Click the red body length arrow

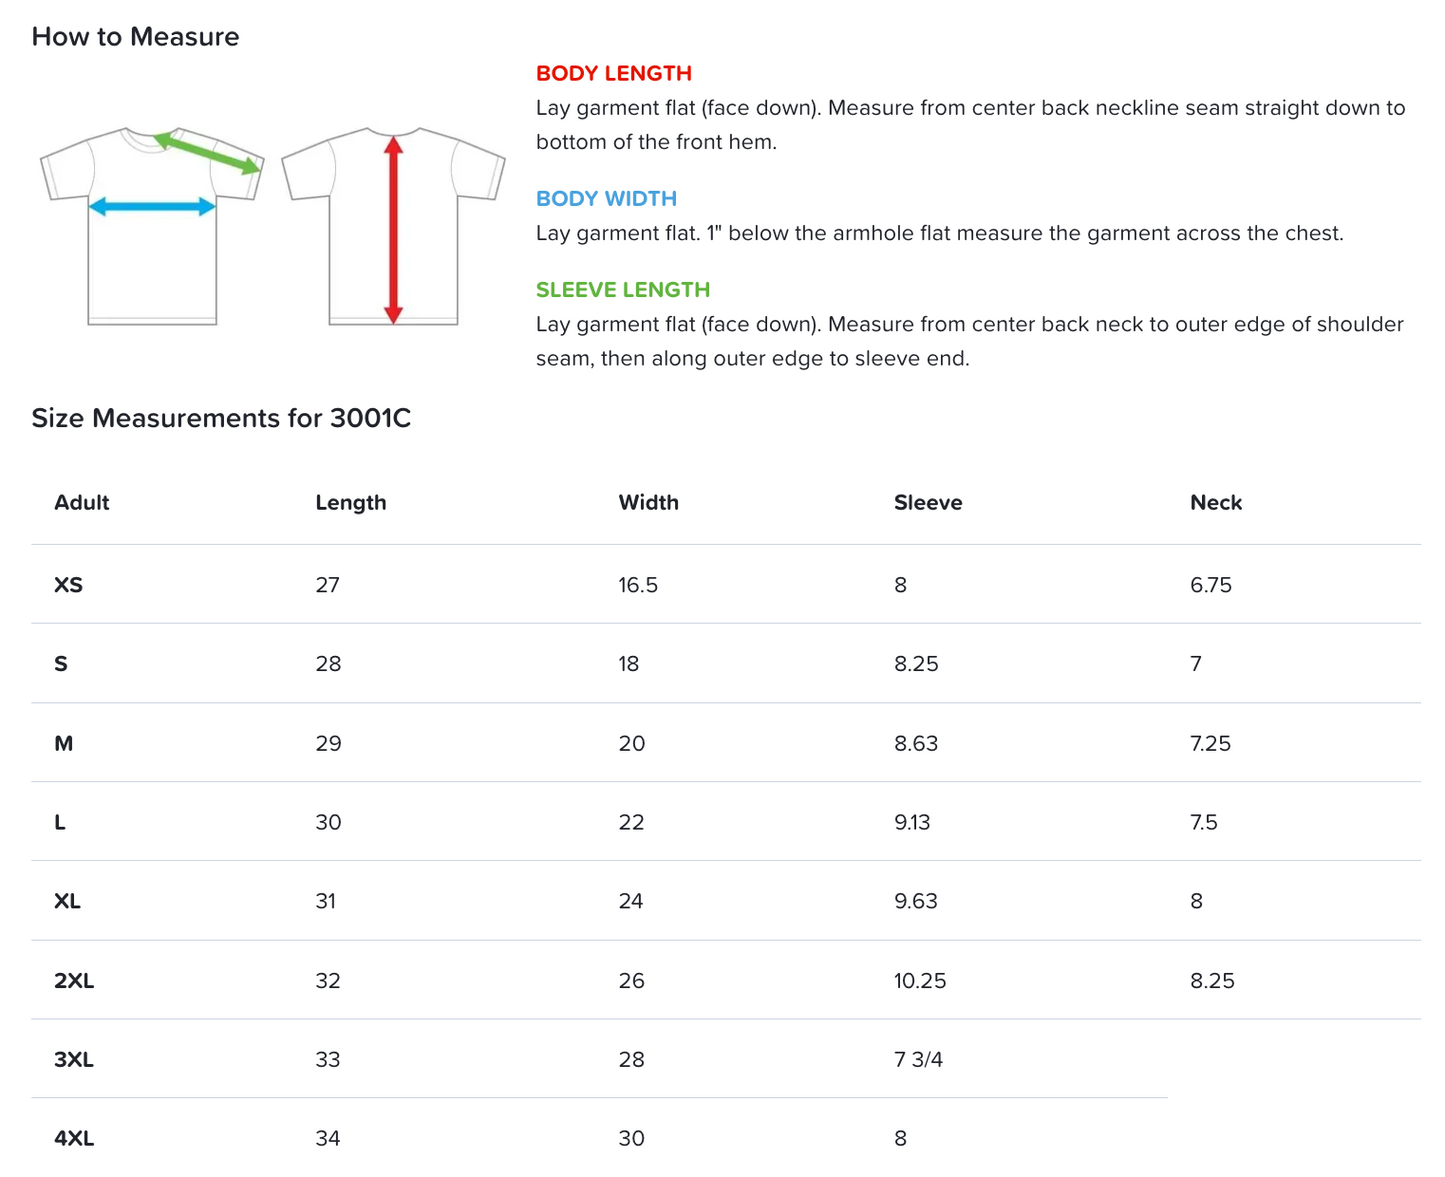click(393, 230)
